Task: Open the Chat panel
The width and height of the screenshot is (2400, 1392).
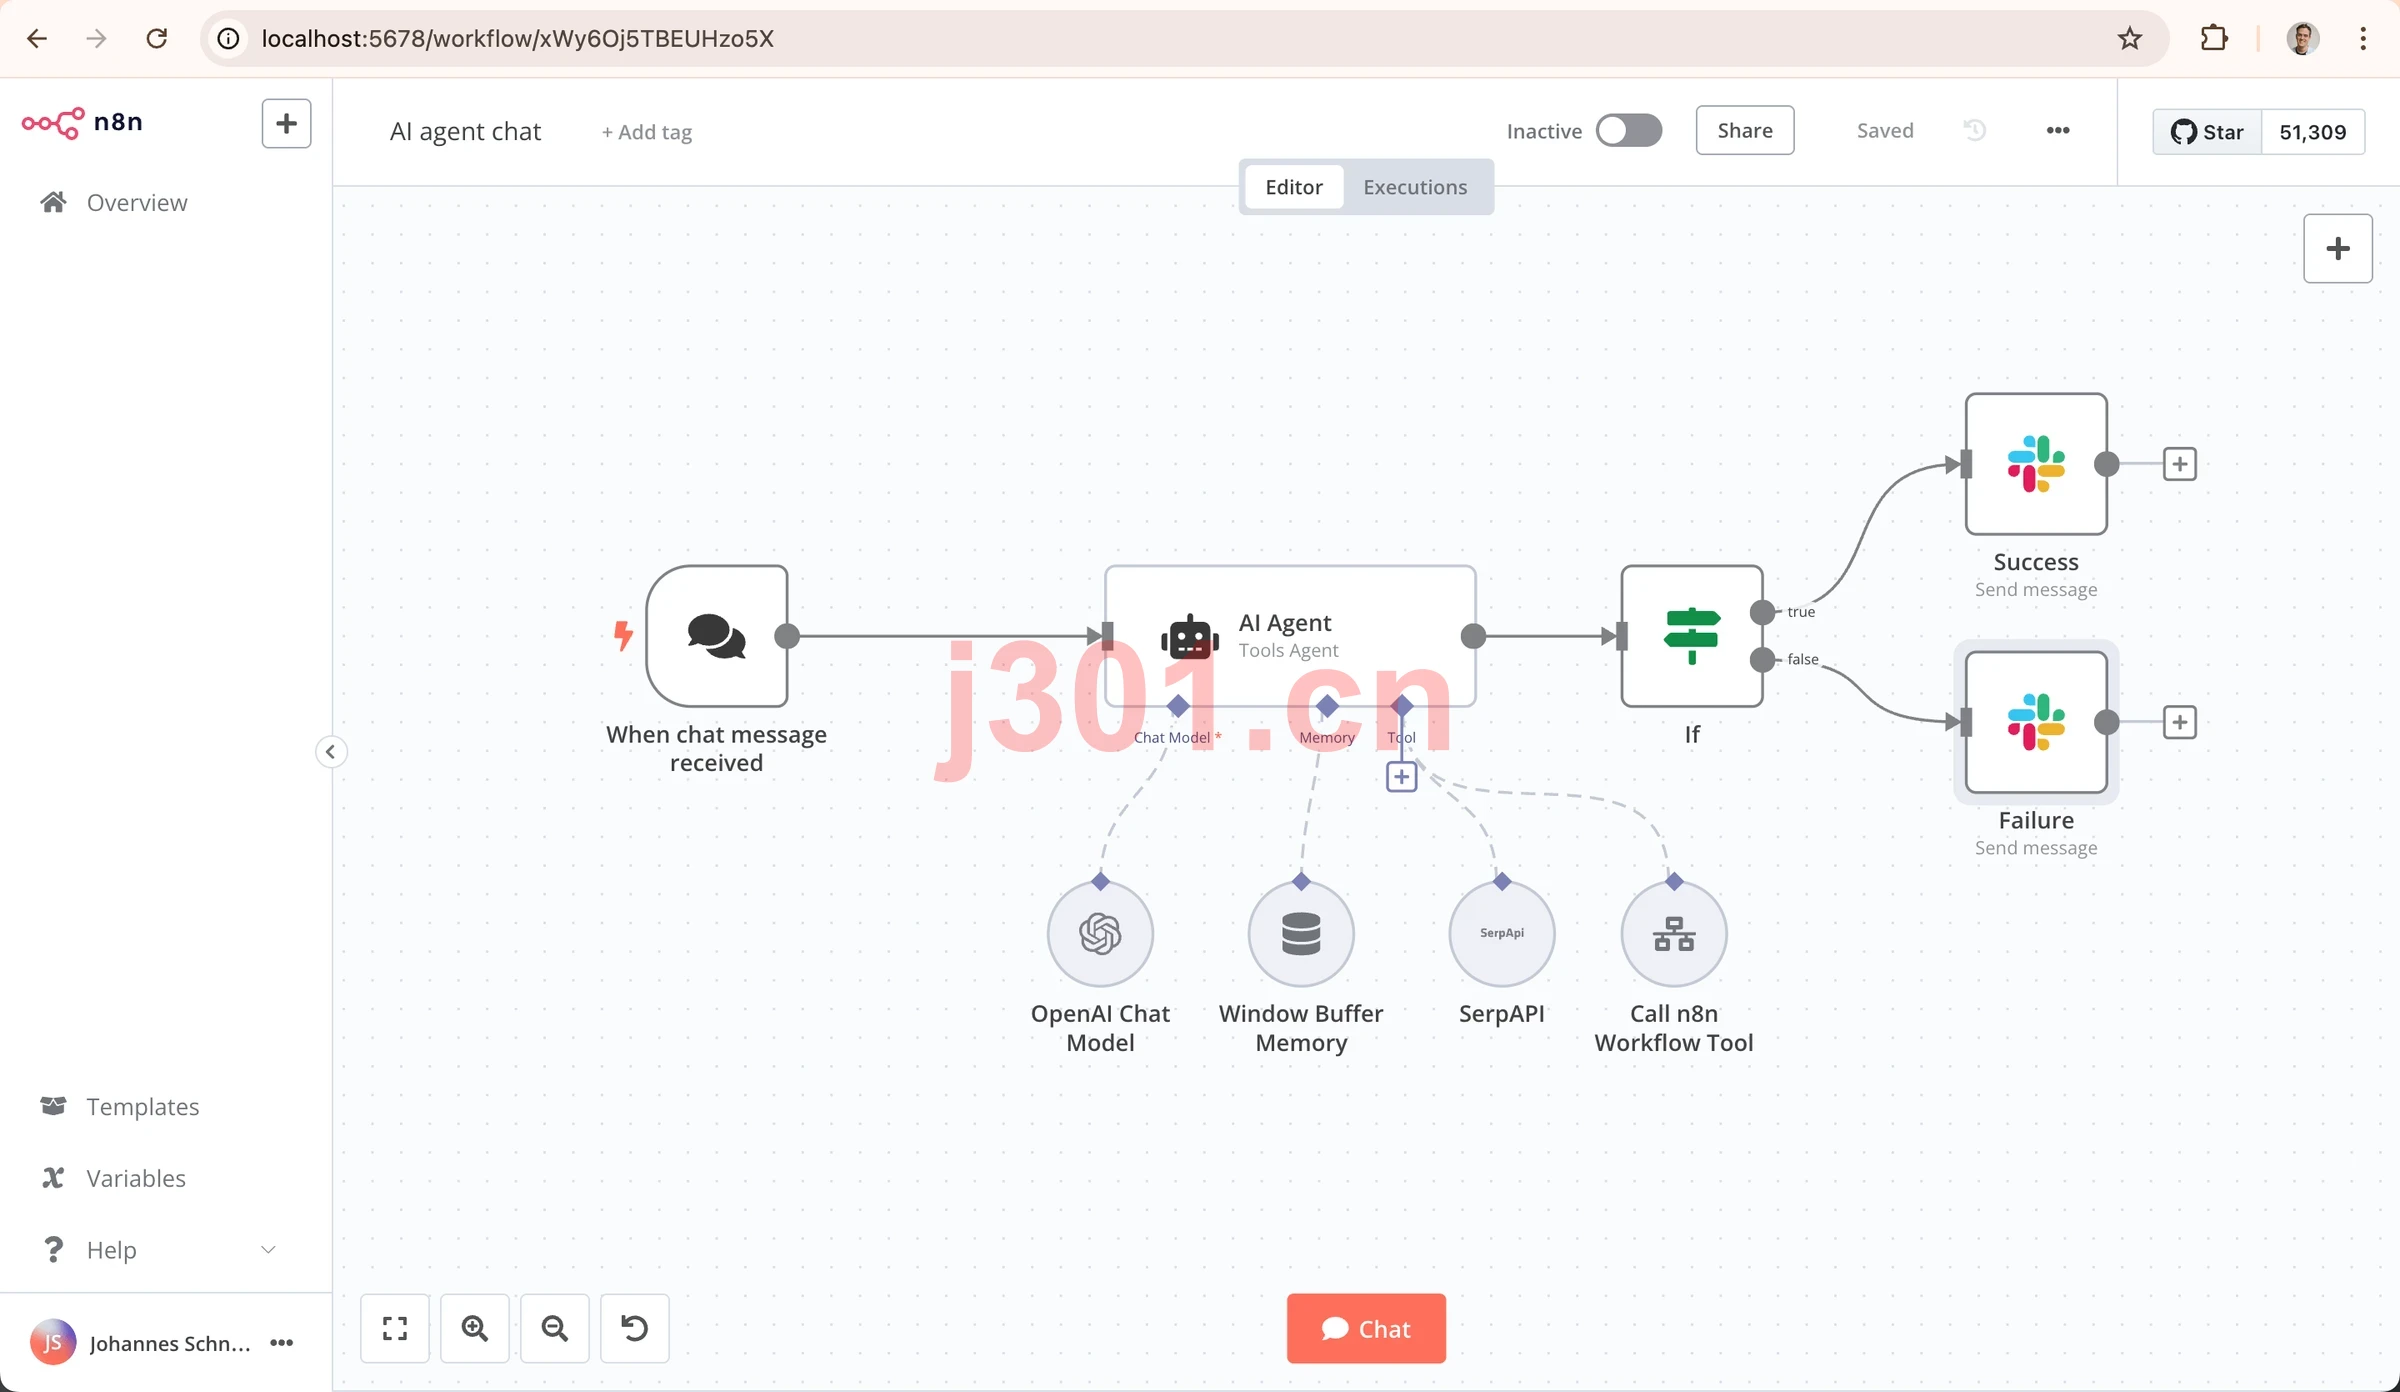Action: point(1366,1328)
